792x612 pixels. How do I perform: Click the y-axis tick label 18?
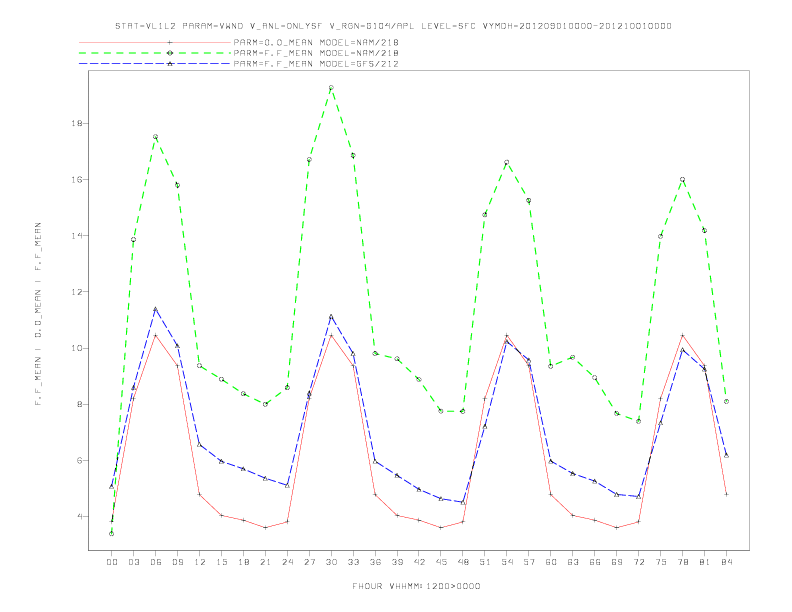[77, 123]
